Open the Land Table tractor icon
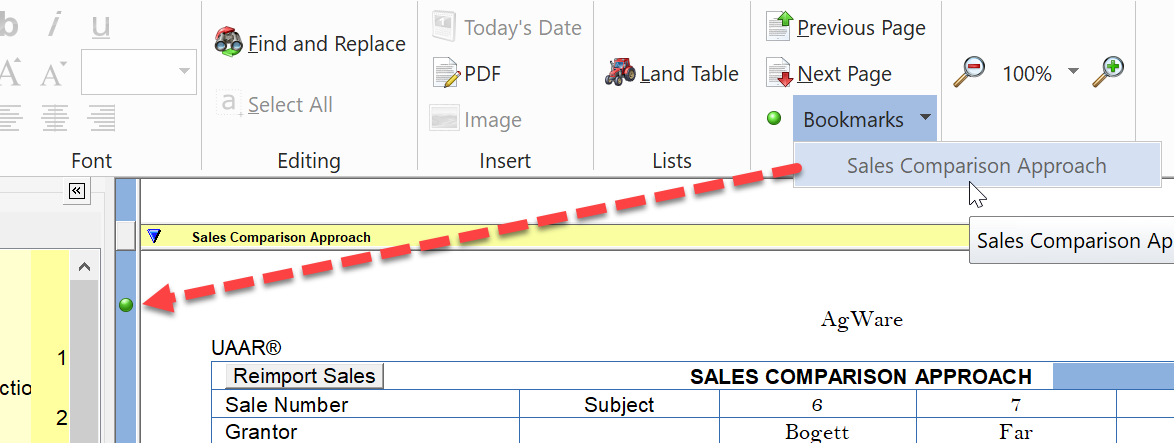This screenshot has width=1174, height=443. 620,73
